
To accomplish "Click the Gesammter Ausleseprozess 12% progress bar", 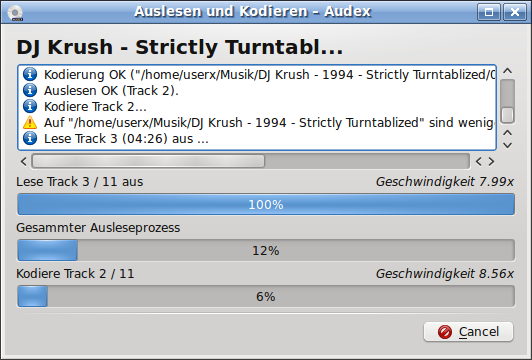I will coord(266,250).
